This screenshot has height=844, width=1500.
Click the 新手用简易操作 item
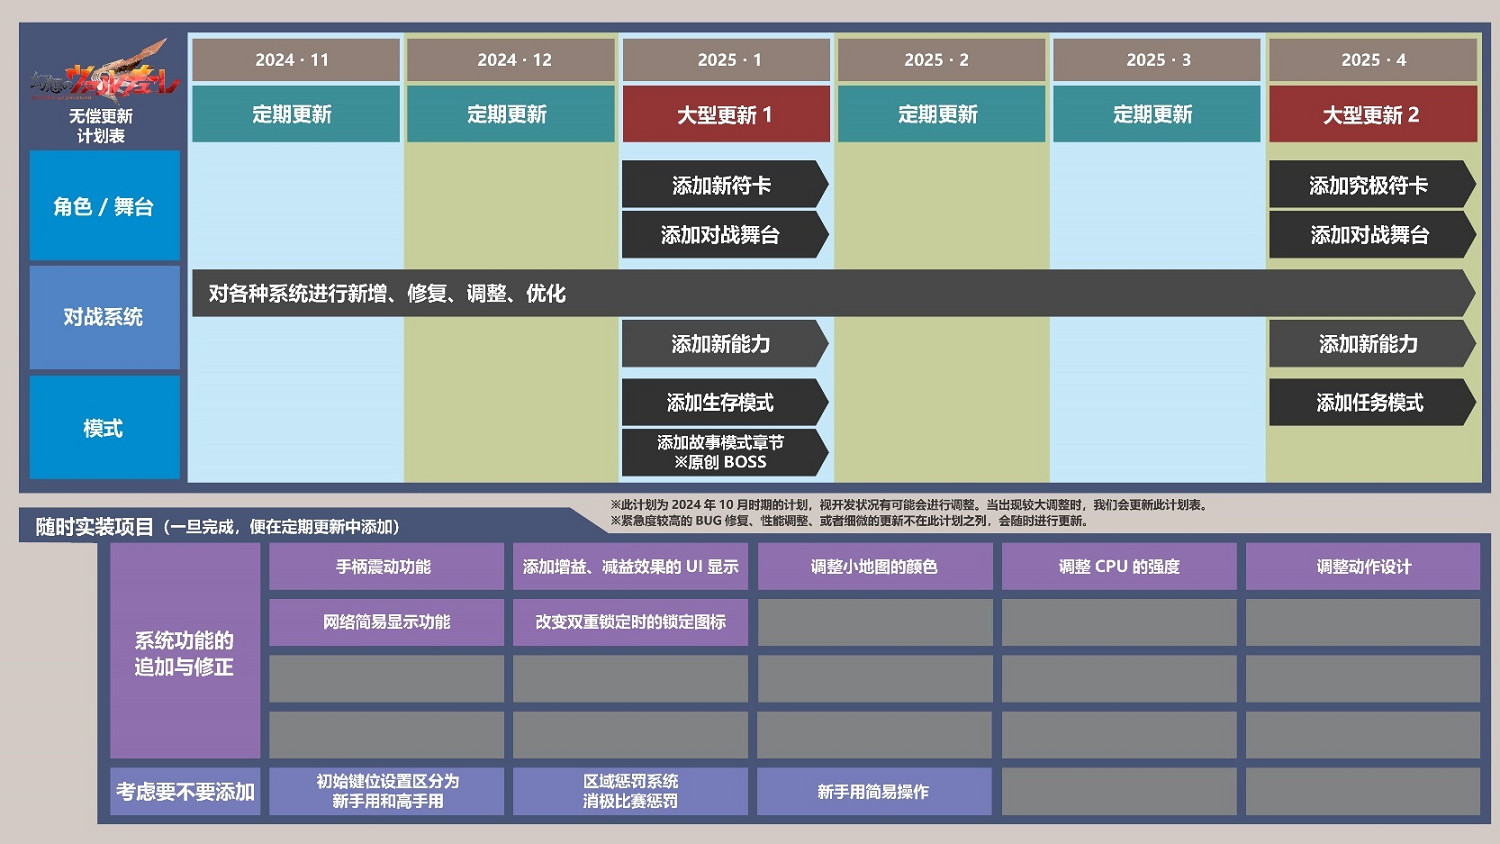coord(873,790)
